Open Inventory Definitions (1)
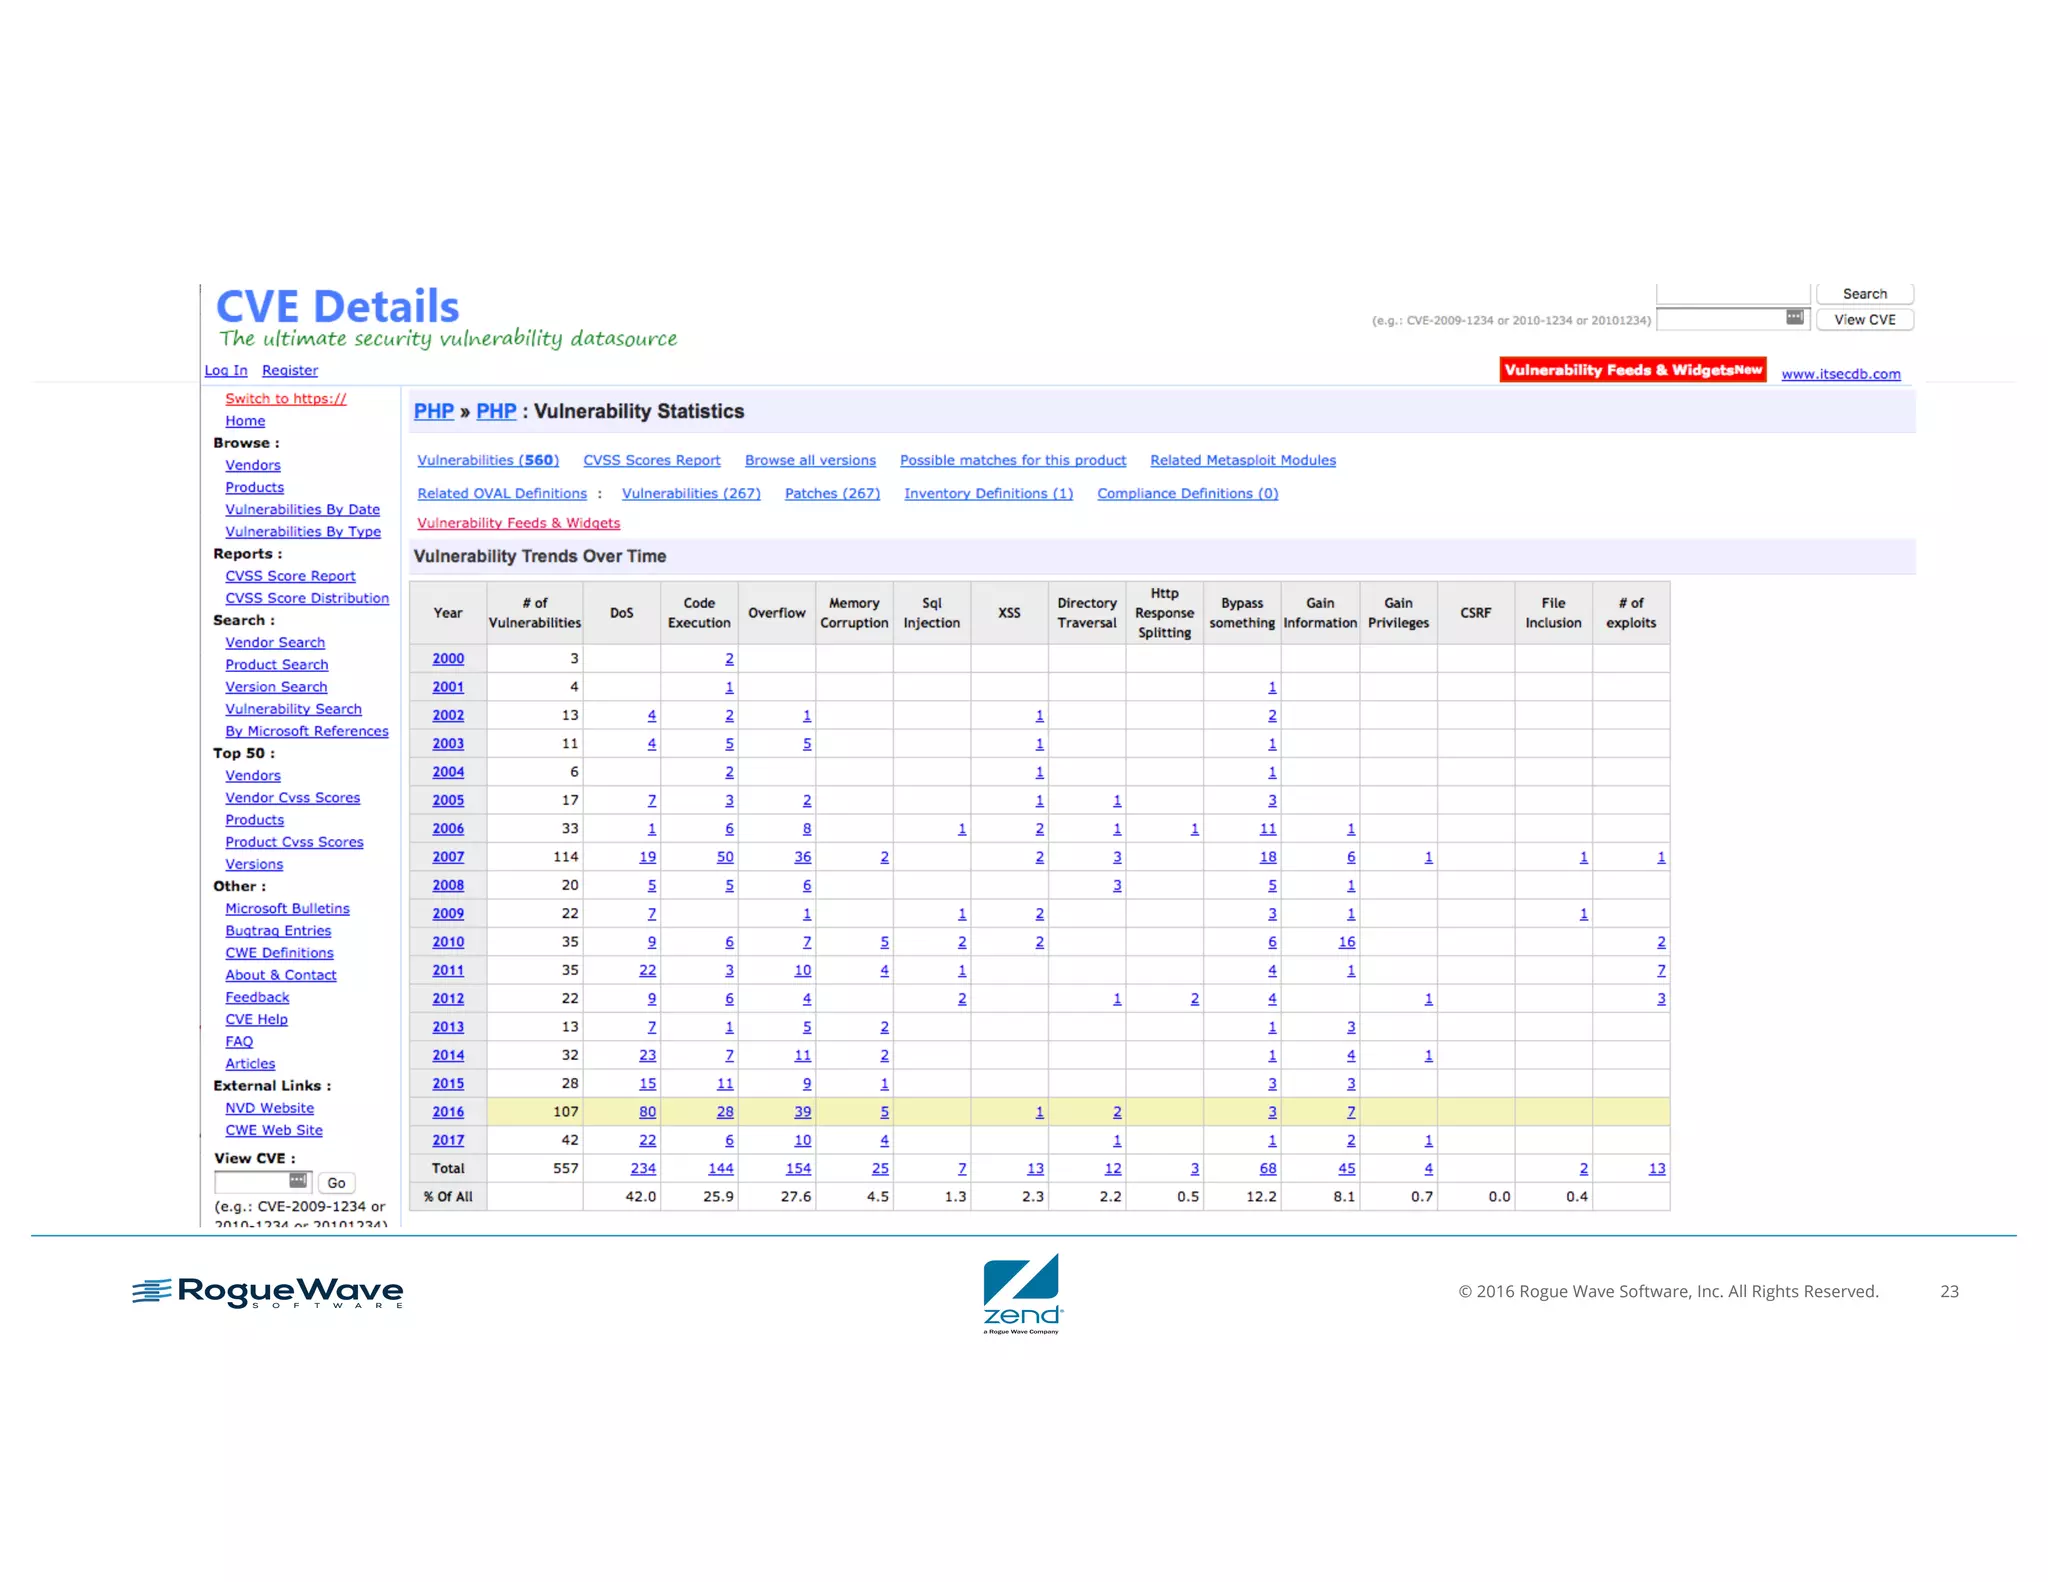The image size is (2048, 1582). (x=988, y=494)
